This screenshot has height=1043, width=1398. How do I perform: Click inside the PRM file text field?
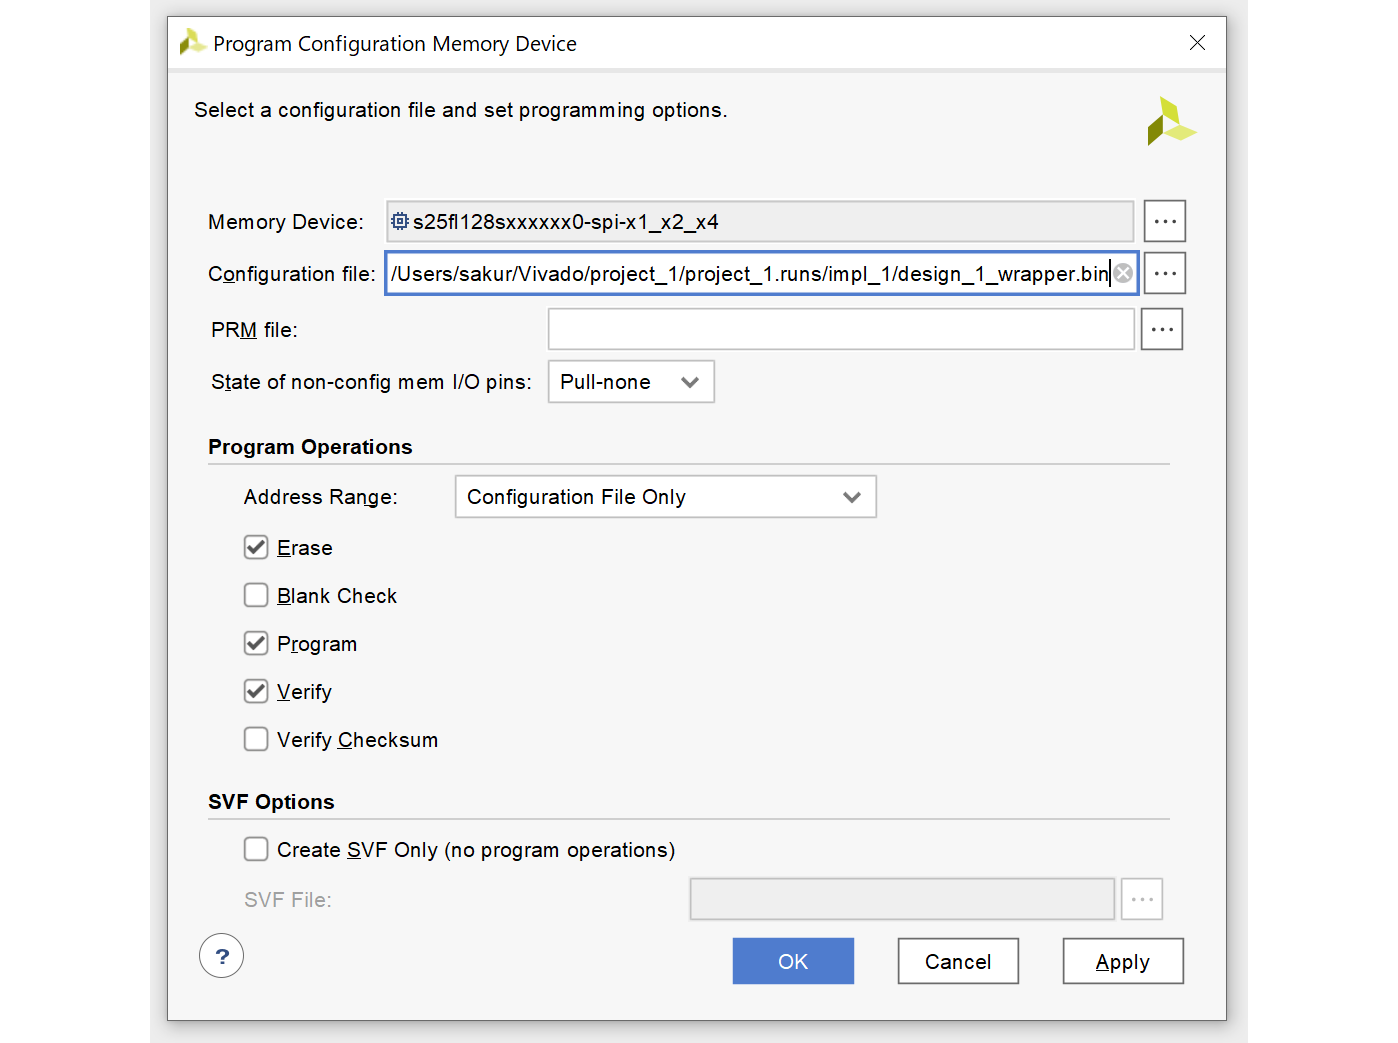click(840, 329)
